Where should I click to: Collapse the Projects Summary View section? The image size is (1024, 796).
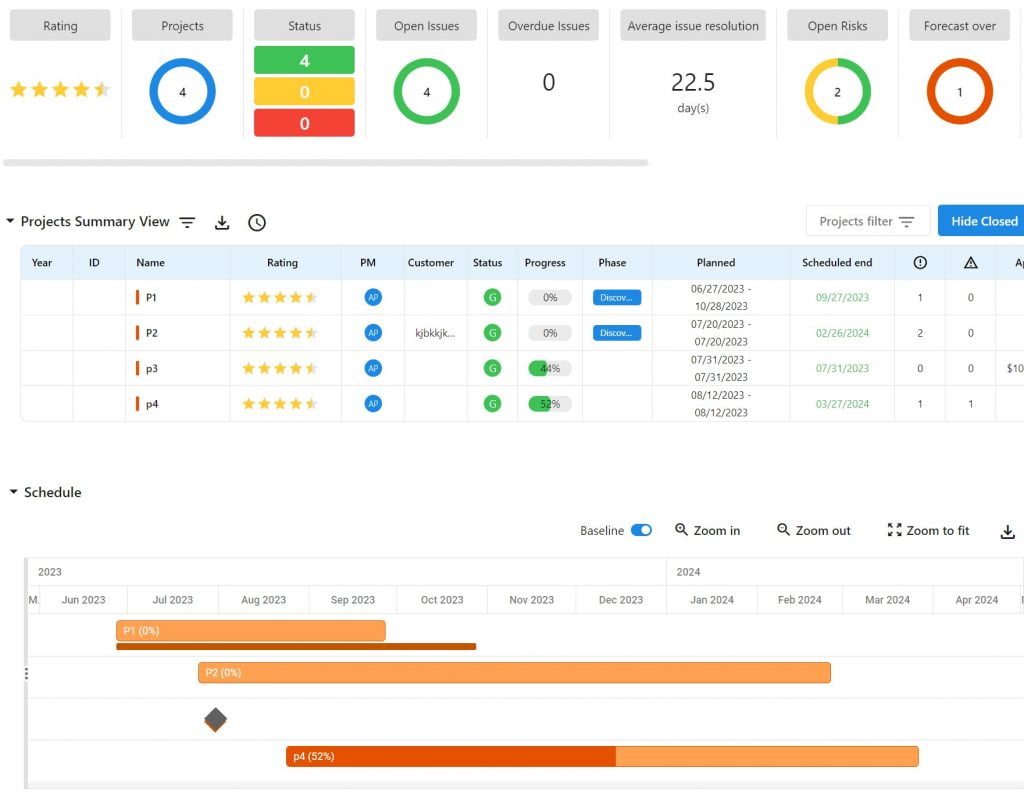pos(10,221)
